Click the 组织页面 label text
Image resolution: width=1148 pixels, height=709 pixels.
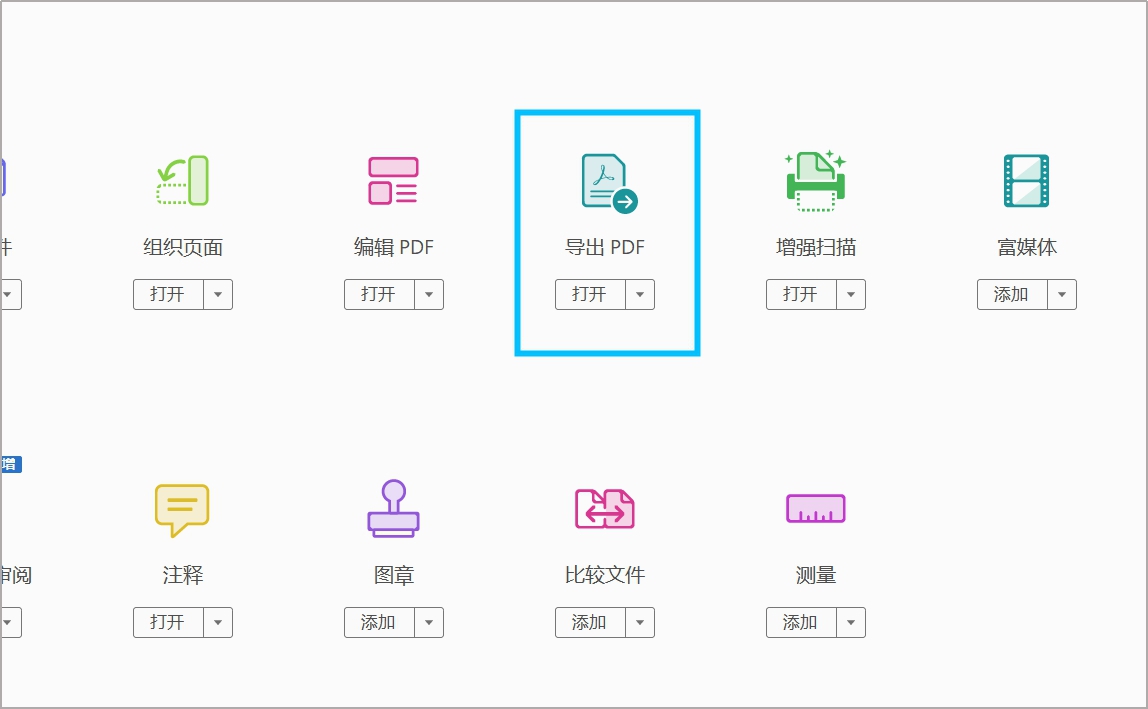pos(183,248)
